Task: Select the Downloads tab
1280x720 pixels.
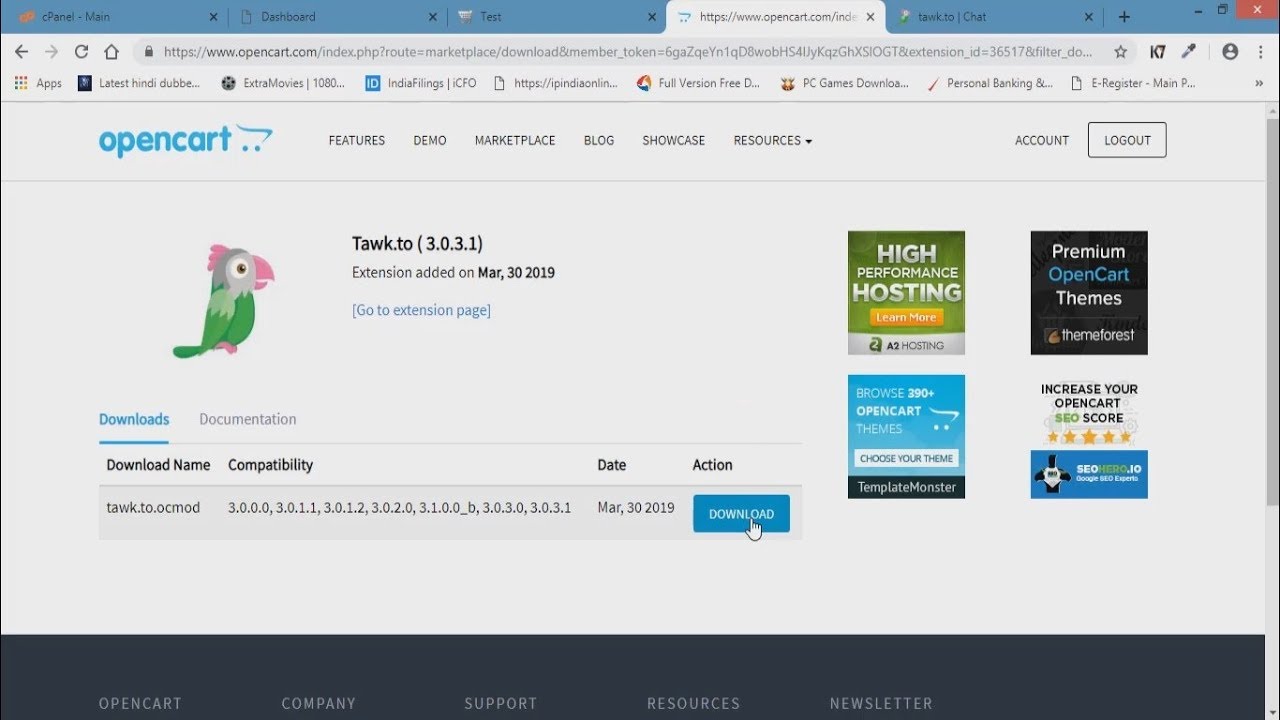Action: 134,420
